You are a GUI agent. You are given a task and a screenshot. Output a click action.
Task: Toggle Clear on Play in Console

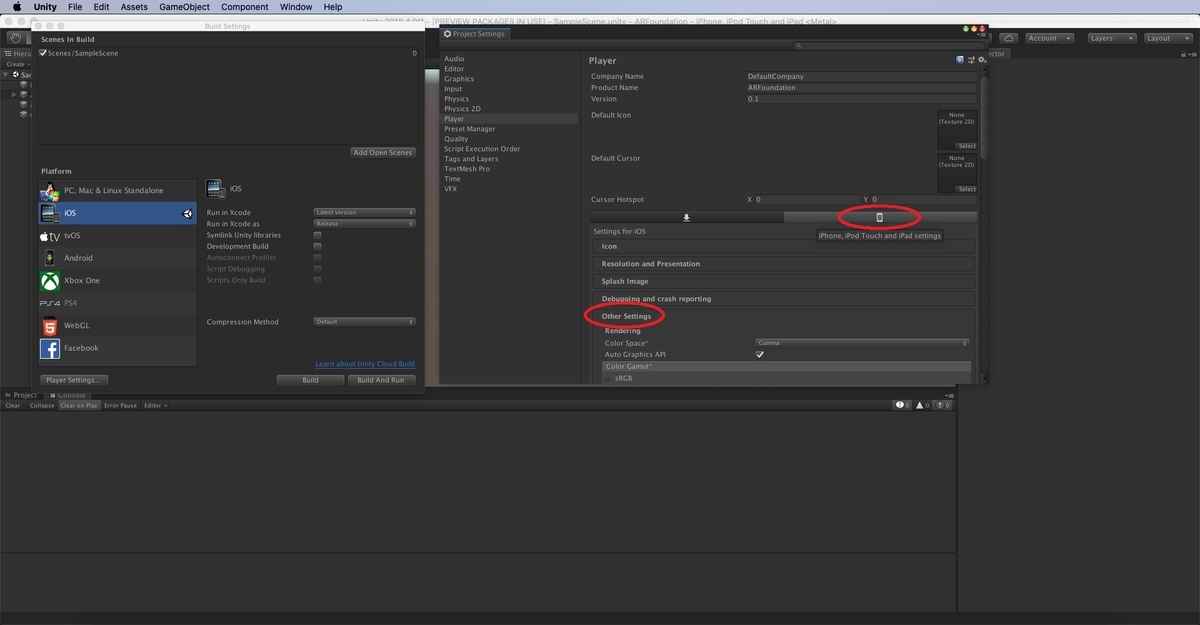point(79,405)
